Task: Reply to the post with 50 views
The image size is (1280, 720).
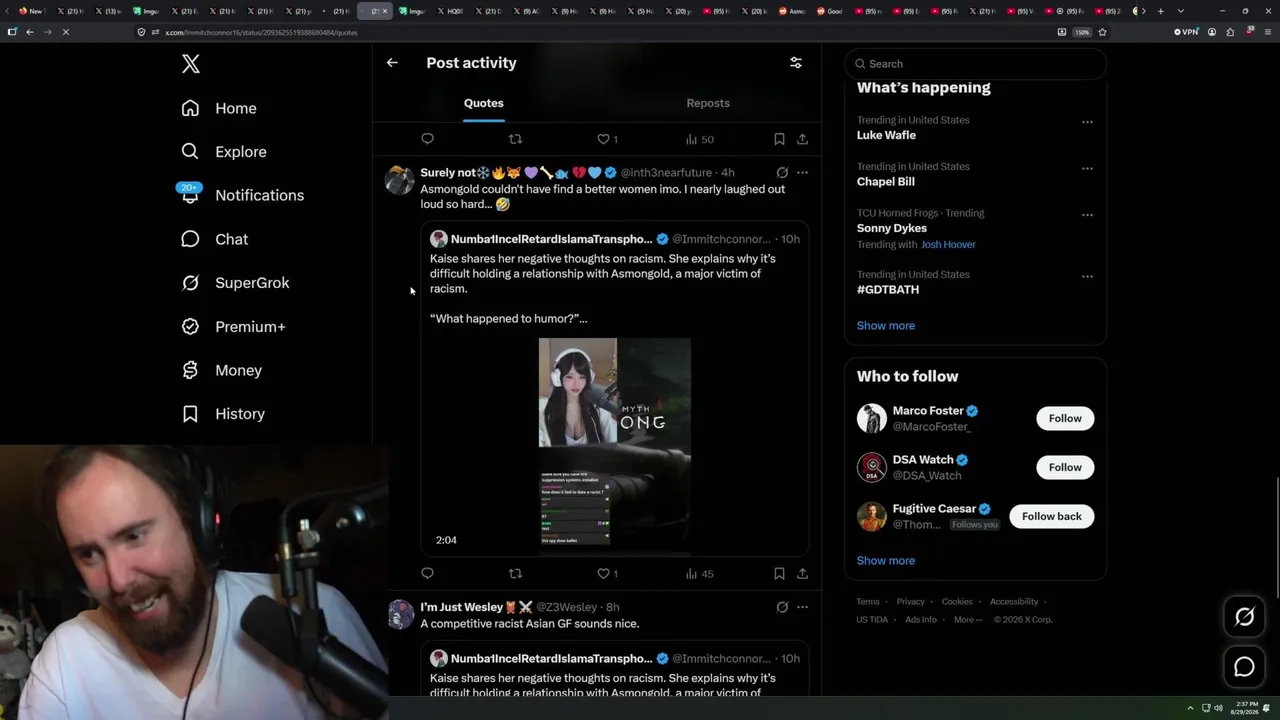Action: tap(427, 139)
